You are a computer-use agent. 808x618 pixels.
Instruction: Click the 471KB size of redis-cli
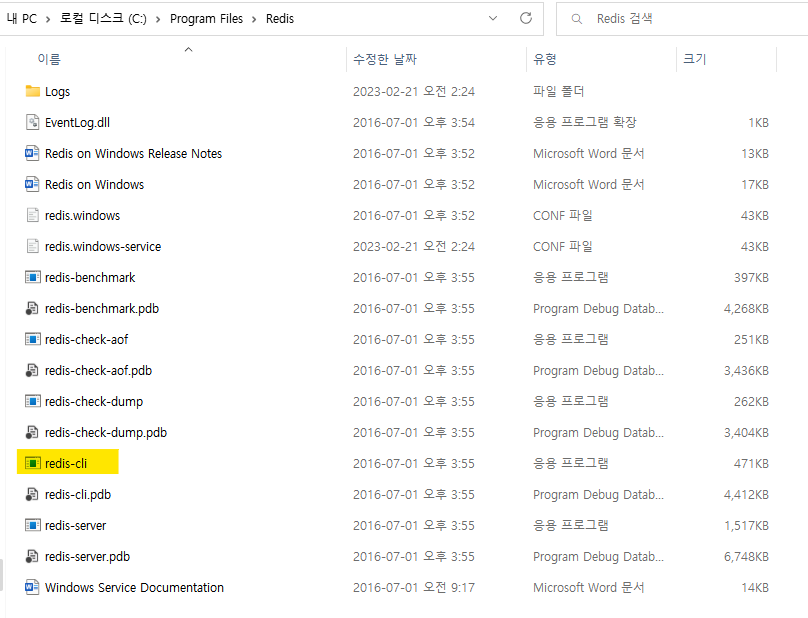click(x=751, y=463)
